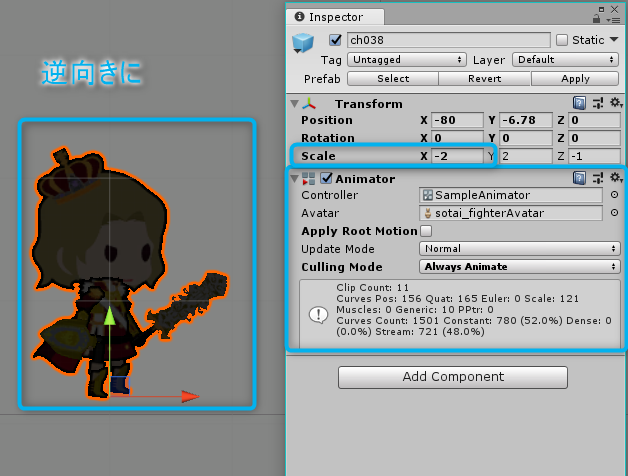
Task: Open the Culling Mode dropdown
Action: pyautogui.click(x=519, y=266)
